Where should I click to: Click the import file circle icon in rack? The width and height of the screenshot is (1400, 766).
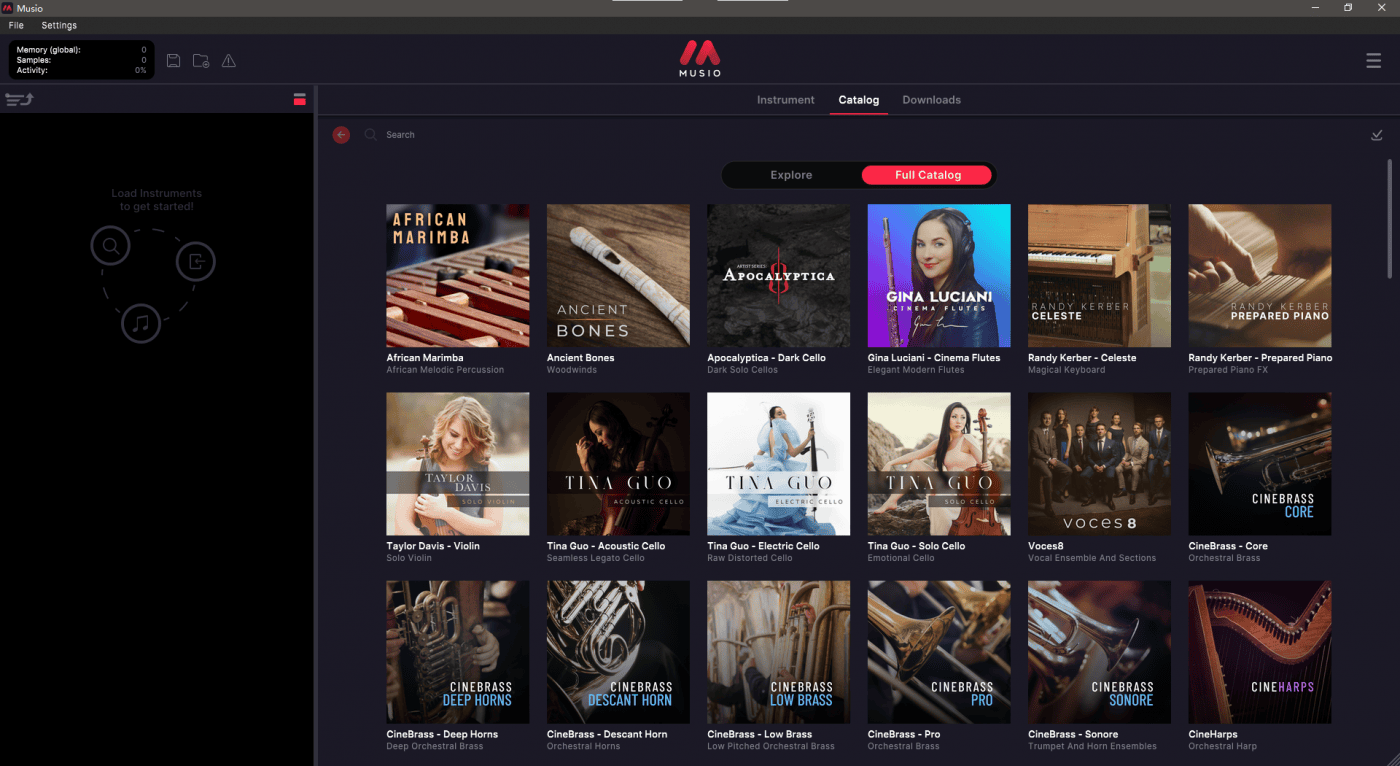tap(196, 262)
